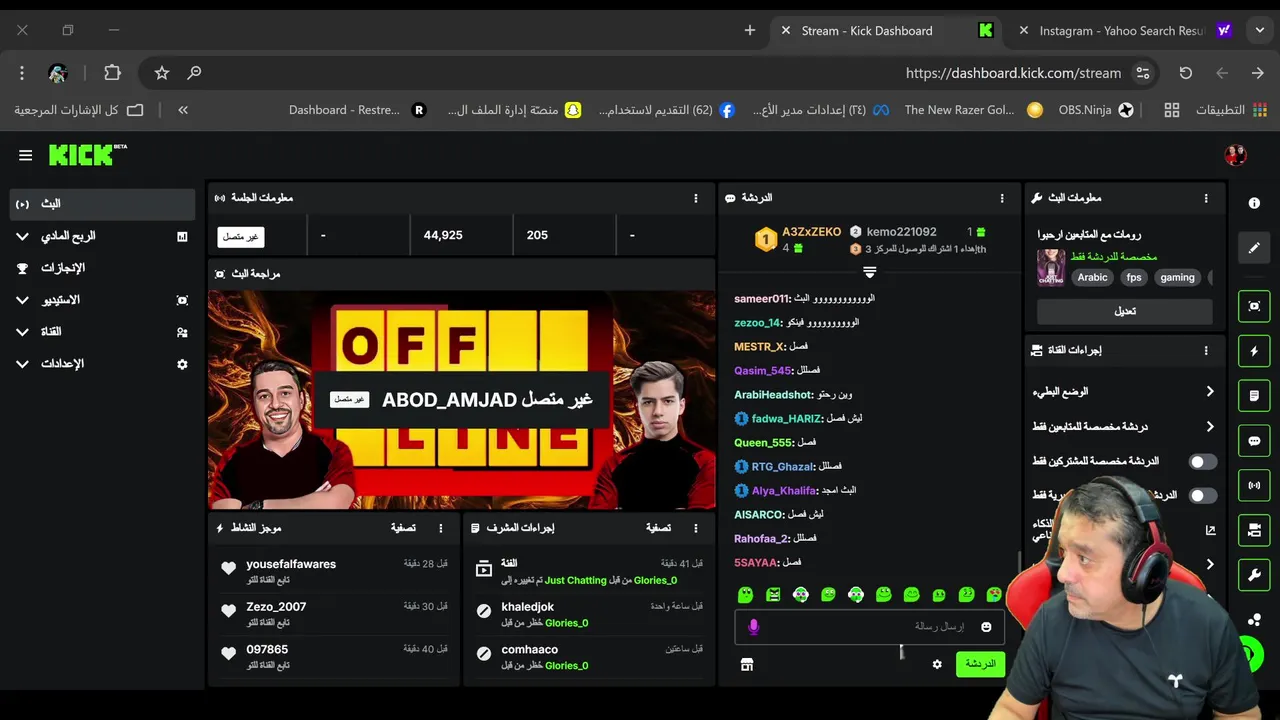Viewport: 1280px width, 720px height.
Task: Click تصفية filter in activity feed
Action: [x=403, y=528]
